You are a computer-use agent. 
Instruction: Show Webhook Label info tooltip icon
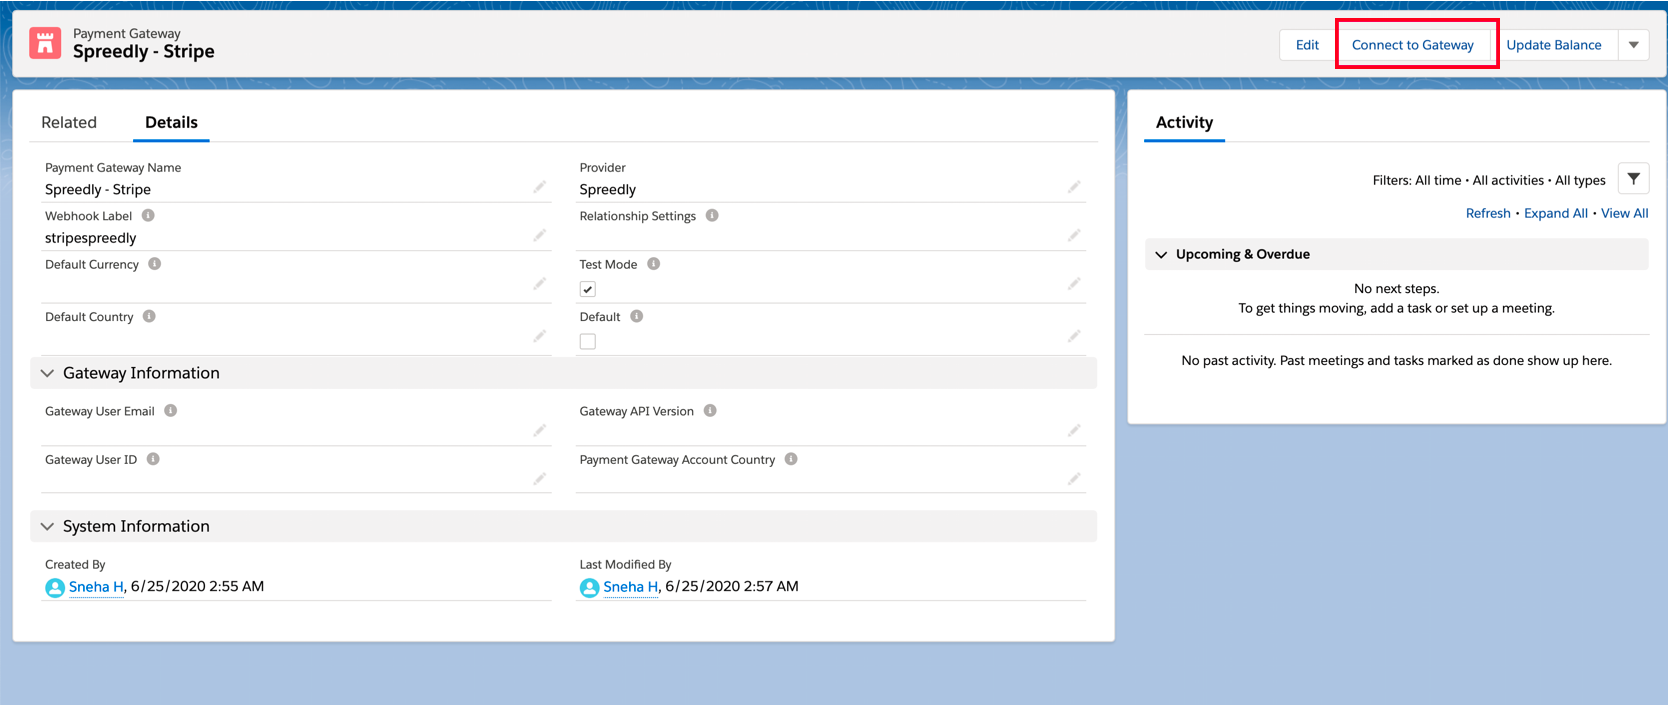click(148, 215)
